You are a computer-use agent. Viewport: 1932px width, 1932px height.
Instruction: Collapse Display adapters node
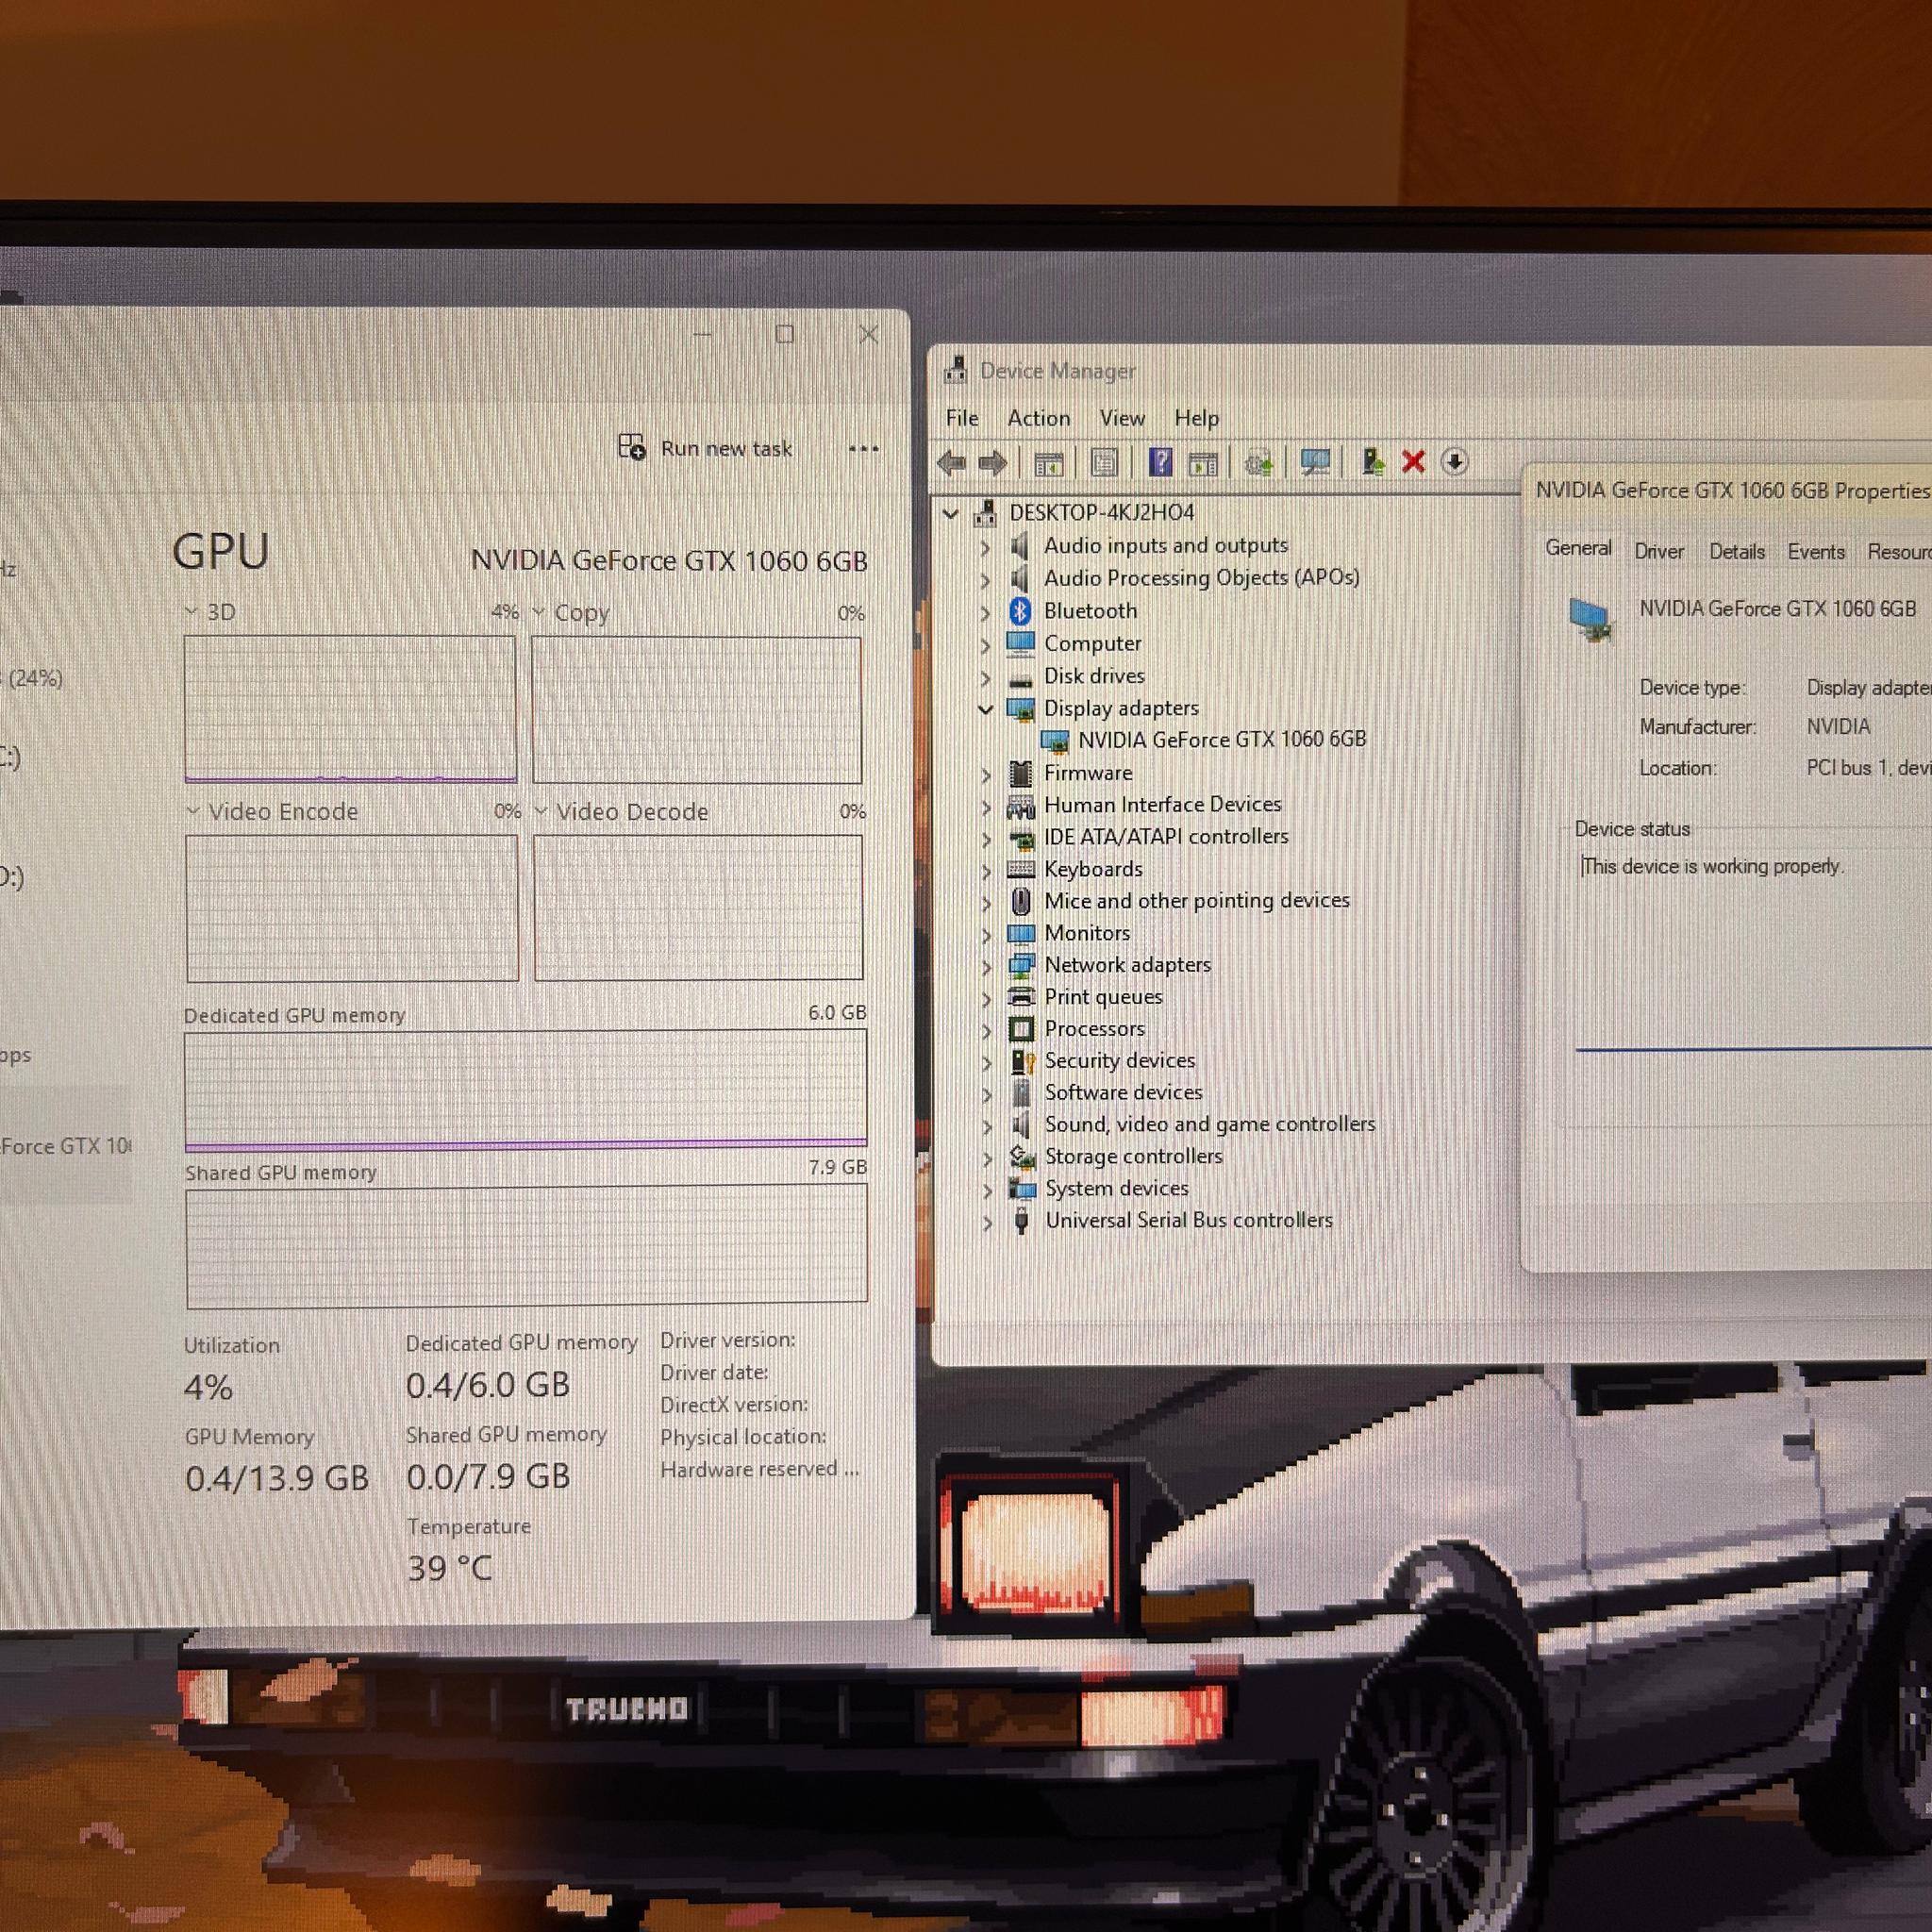click(x=985, y=709)
